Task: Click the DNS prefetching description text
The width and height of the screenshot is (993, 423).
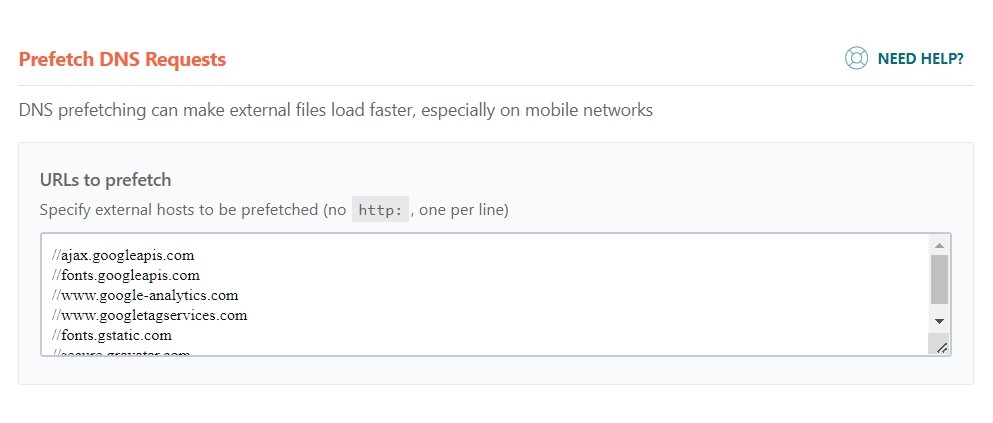Action: [335, 110]
